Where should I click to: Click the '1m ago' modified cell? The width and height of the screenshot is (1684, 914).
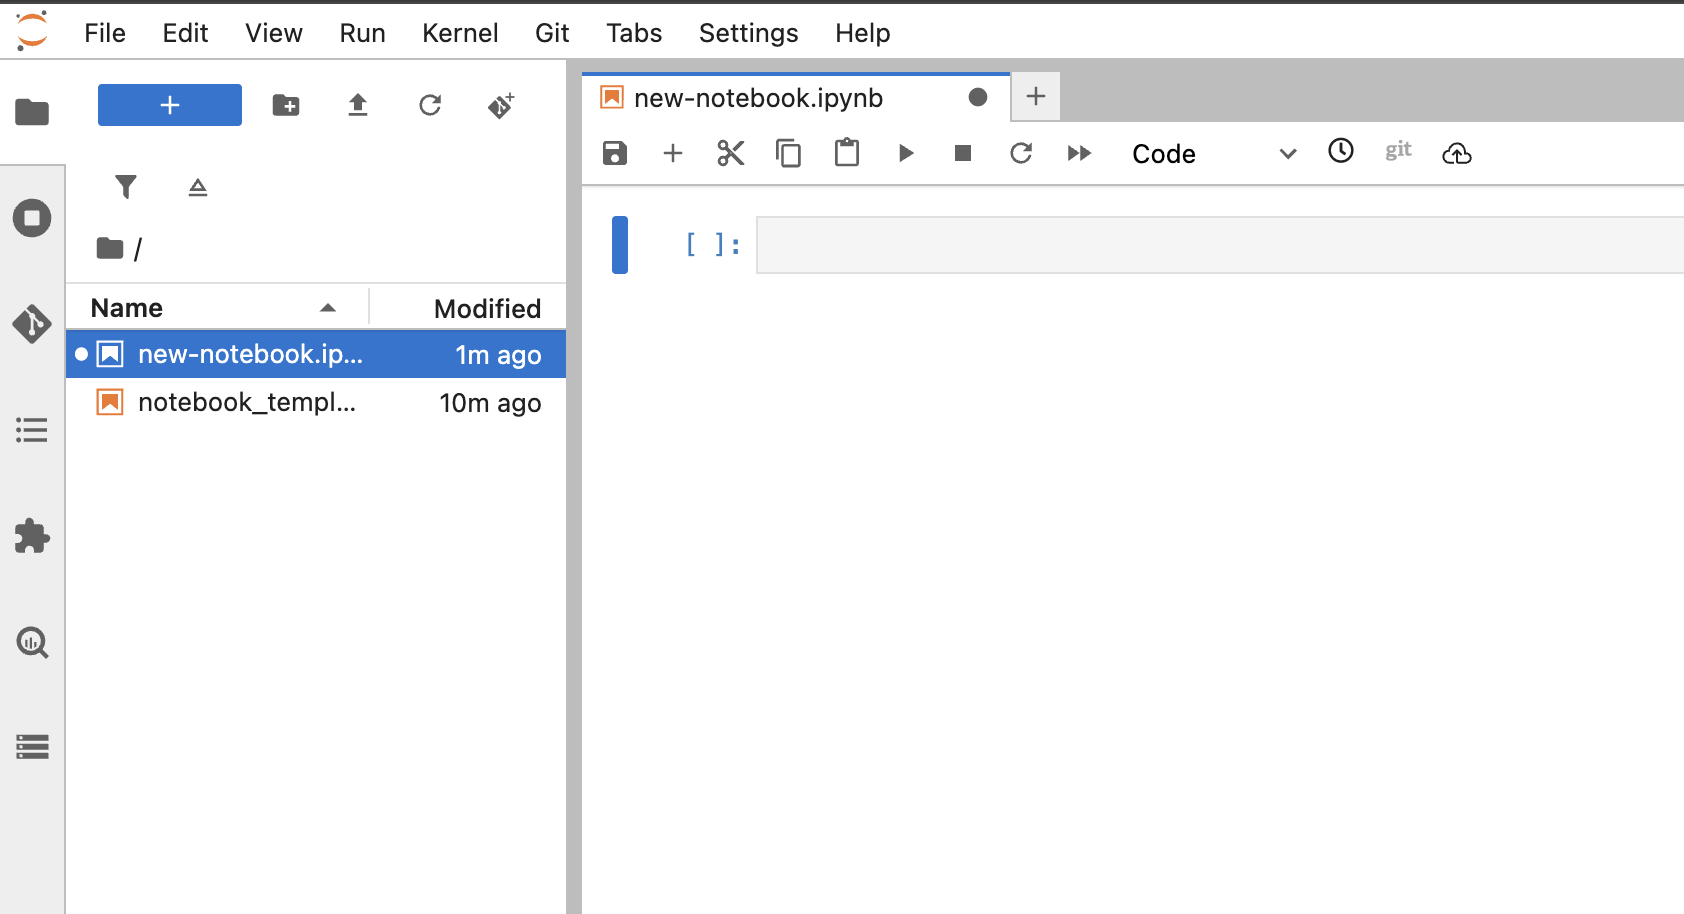click(498, 355)
